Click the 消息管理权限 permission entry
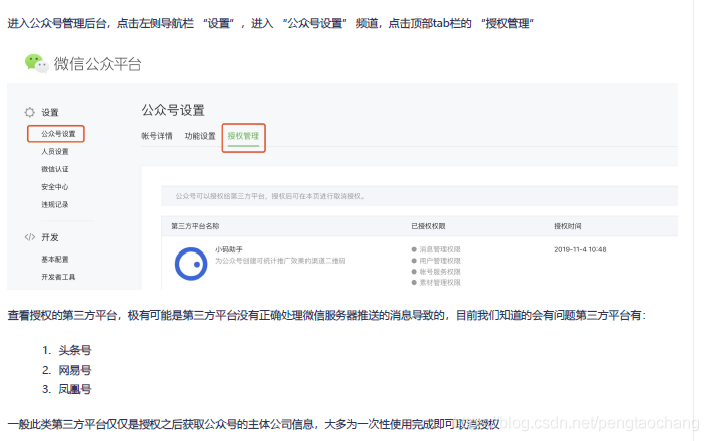This screenshot has width=708, height=441. point(436,249)
